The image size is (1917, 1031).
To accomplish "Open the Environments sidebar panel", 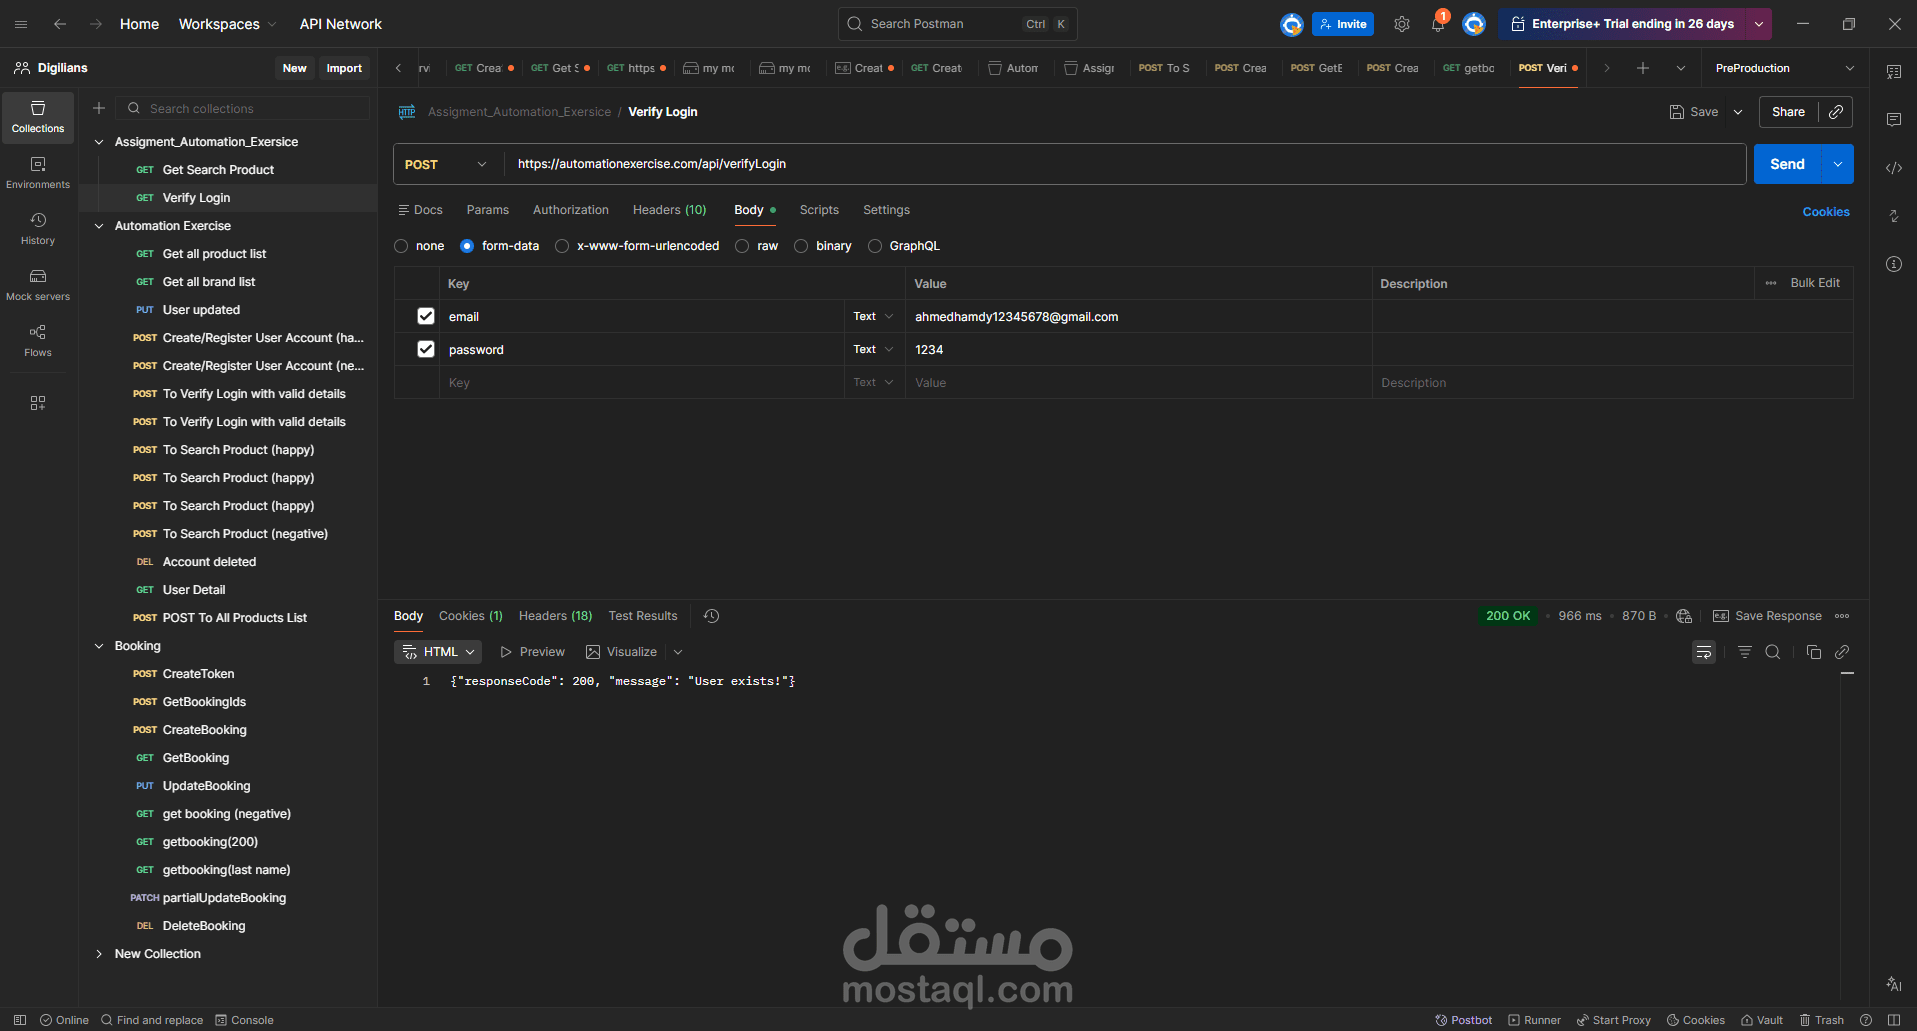I will tap(38, 173).
